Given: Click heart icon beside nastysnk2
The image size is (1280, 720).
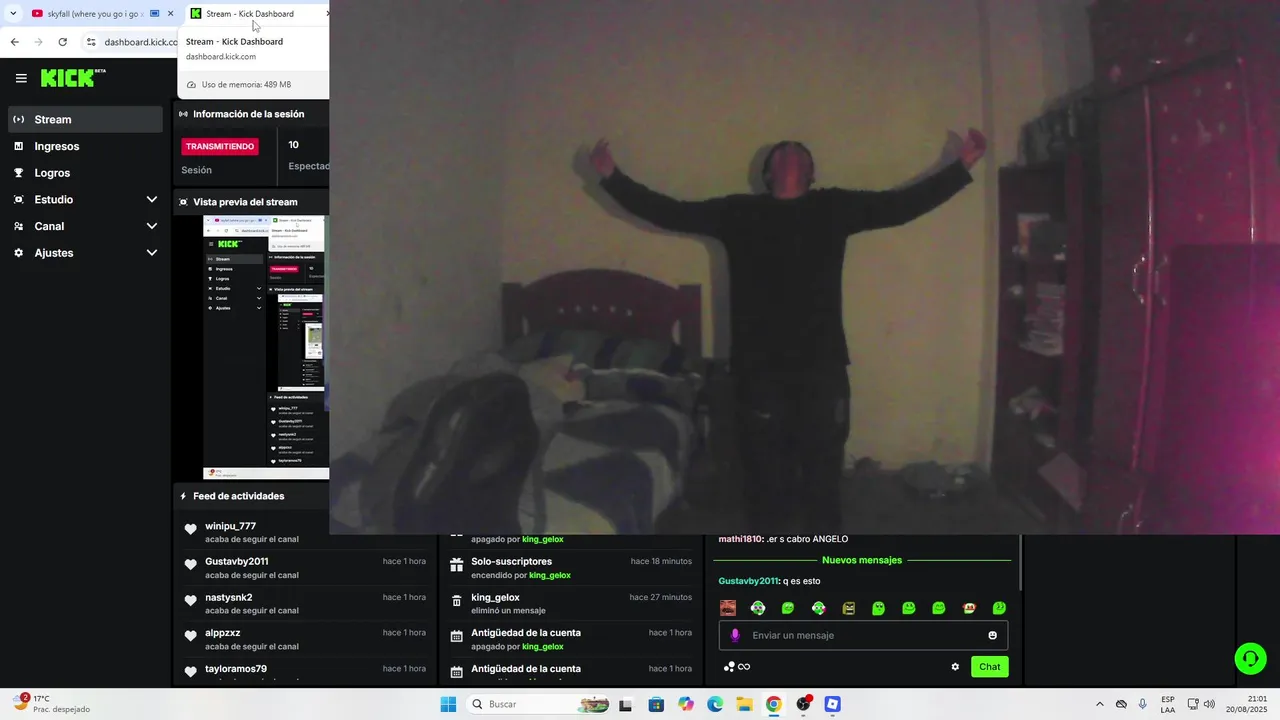Looking at the screenshot, I should [190, 601].
